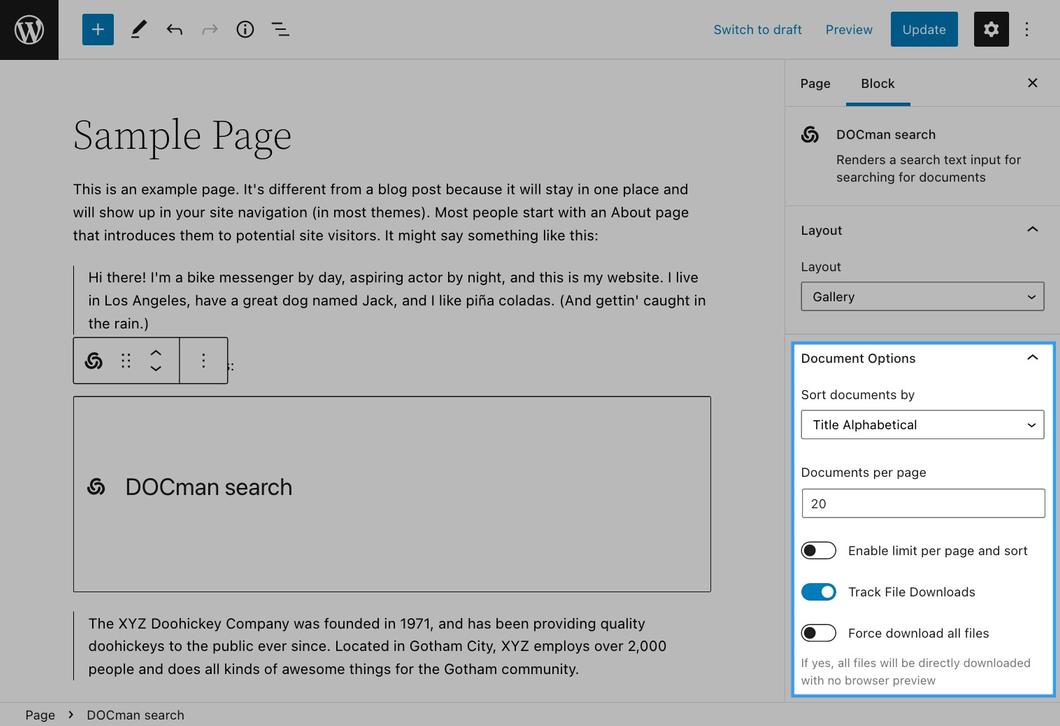Screen dimensions: 1060x726
Task: Turn off Track File Downloads toggle
Action: tap(819, 592)
